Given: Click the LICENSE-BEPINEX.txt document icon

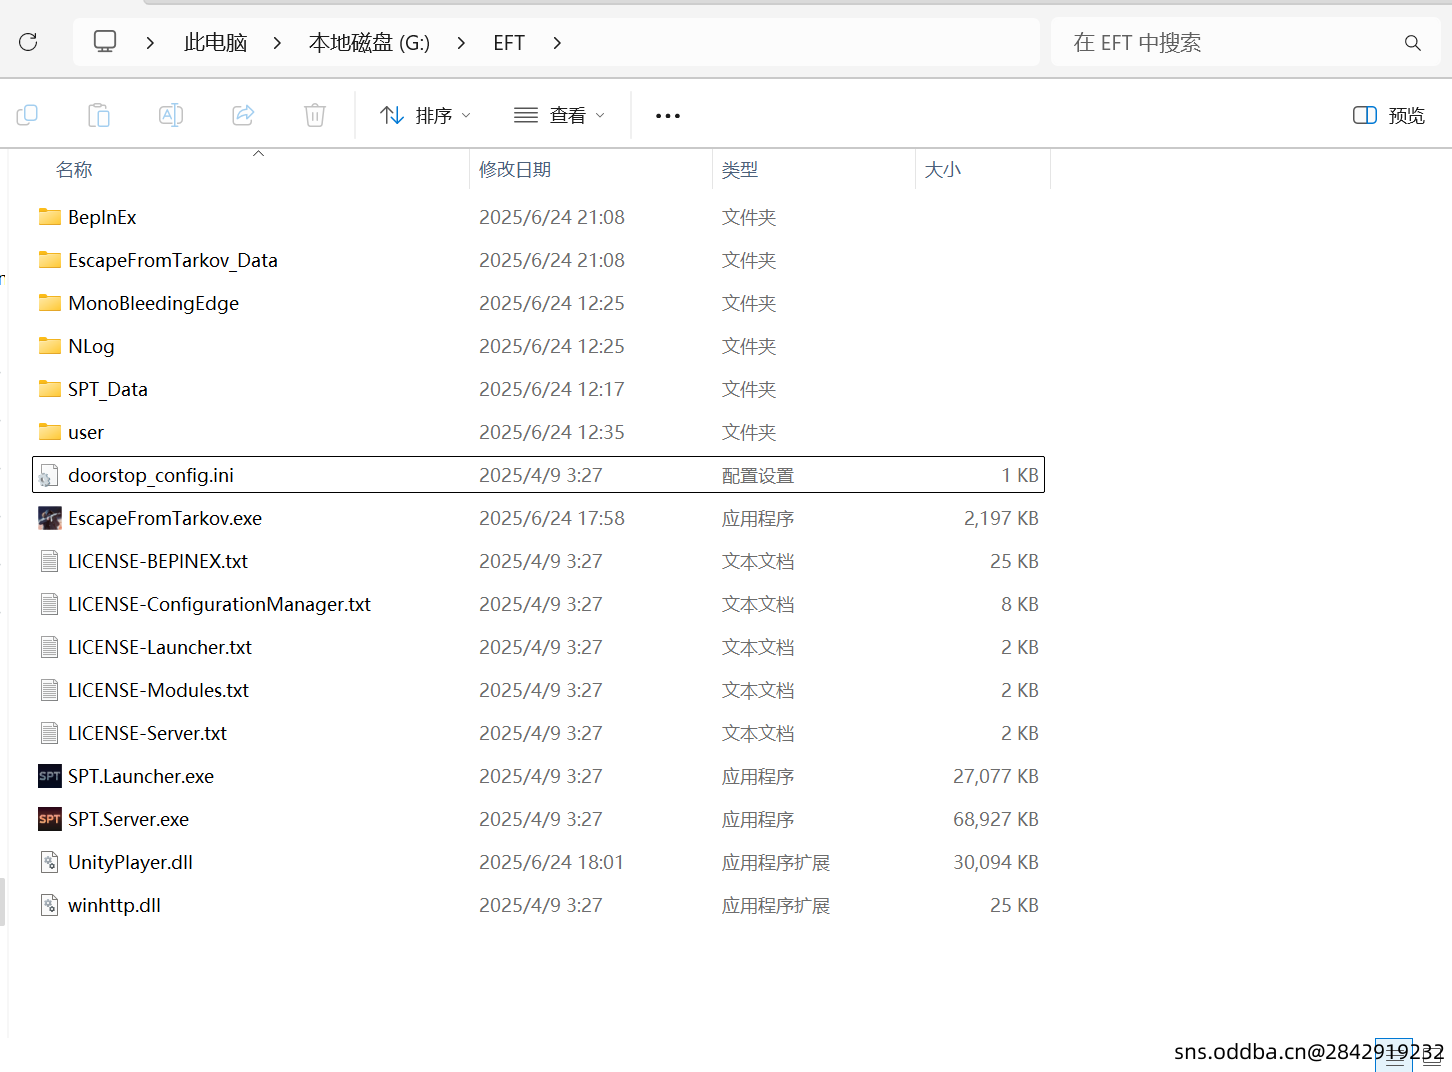Looking at the screenshot, I should click(x=49, y=561).
